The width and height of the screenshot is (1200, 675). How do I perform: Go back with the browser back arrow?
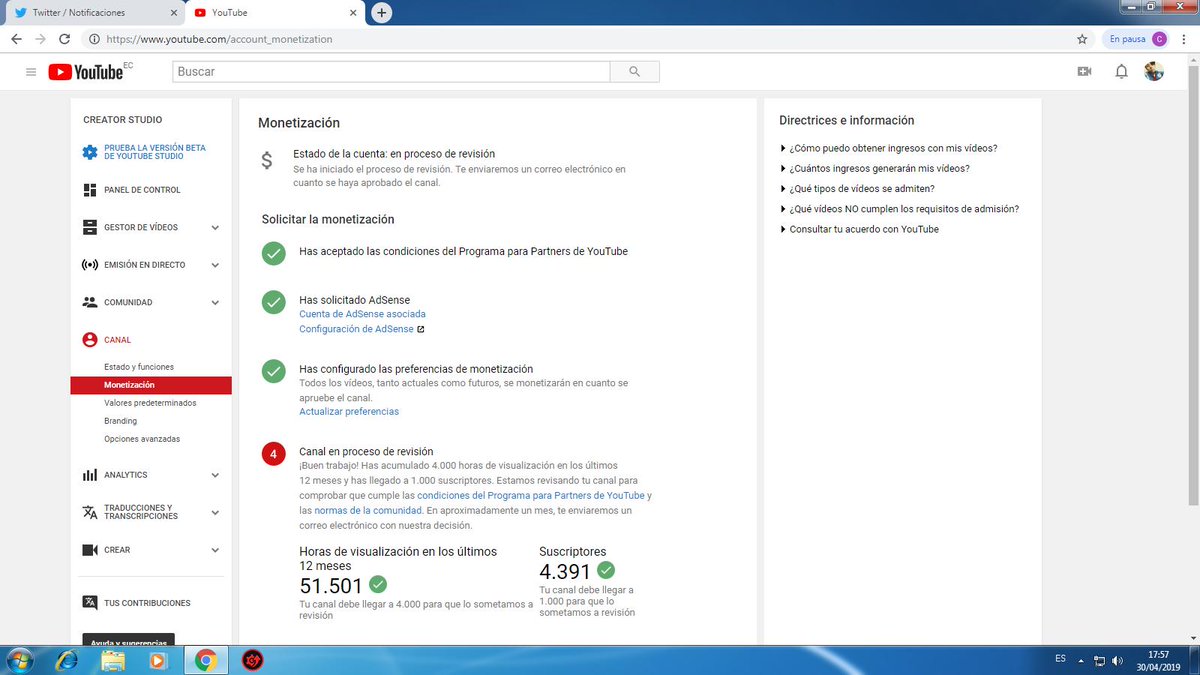(16, 39)
